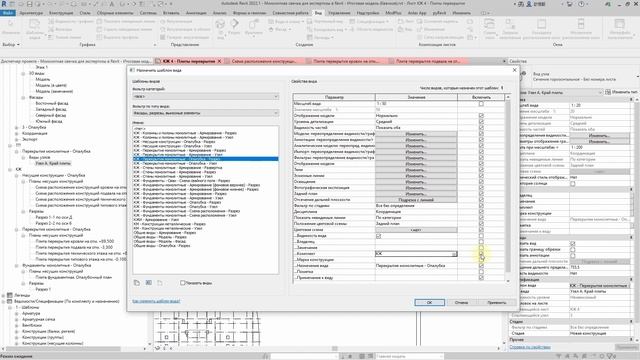Click the Delete template icon below the names list
The height and width of the screenshot is (360, 640).
click(x=160, y=282)
